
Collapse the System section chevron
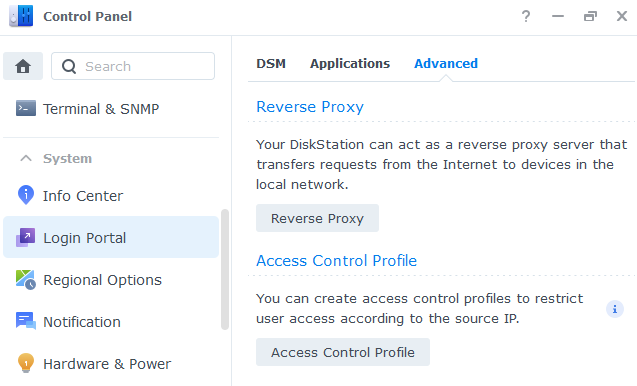[26, 158]
